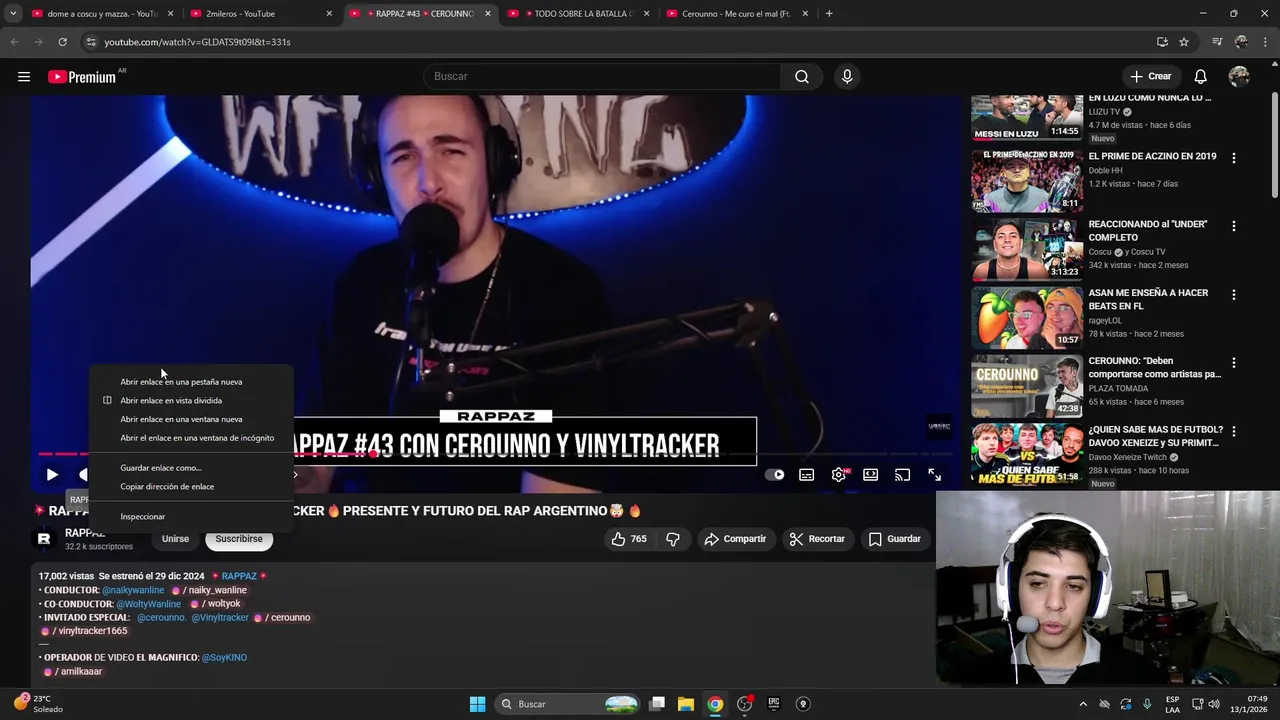Click the YouTube Buscar search field

click(x=602, y=77)
